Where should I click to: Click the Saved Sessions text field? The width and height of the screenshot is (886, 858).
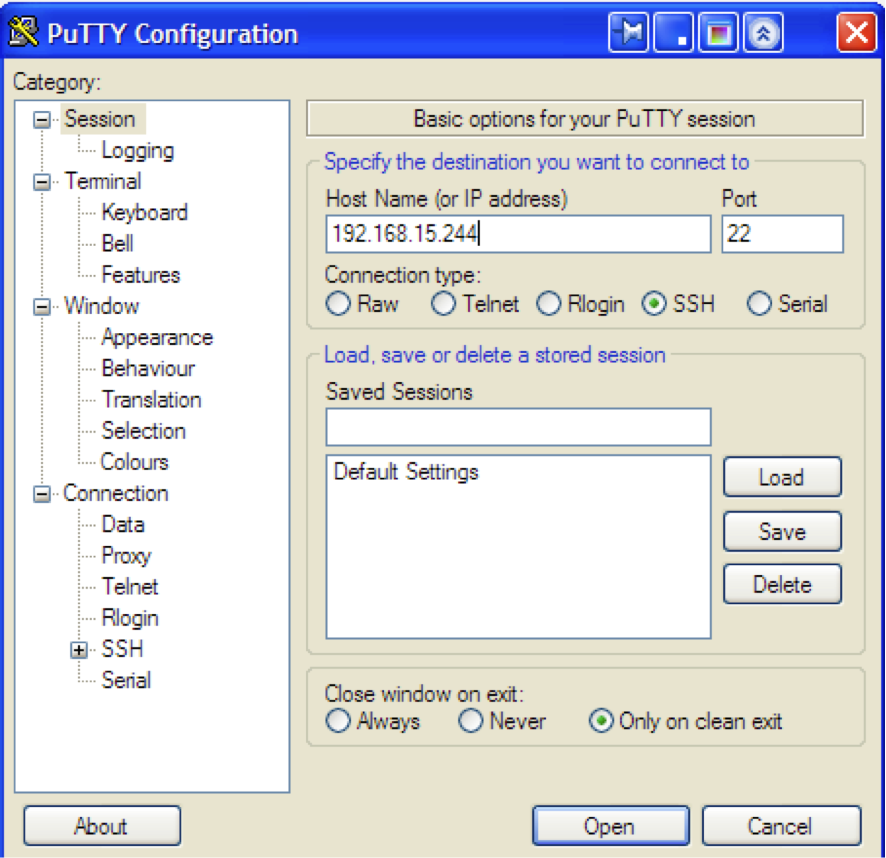click(x=518, y=427)
